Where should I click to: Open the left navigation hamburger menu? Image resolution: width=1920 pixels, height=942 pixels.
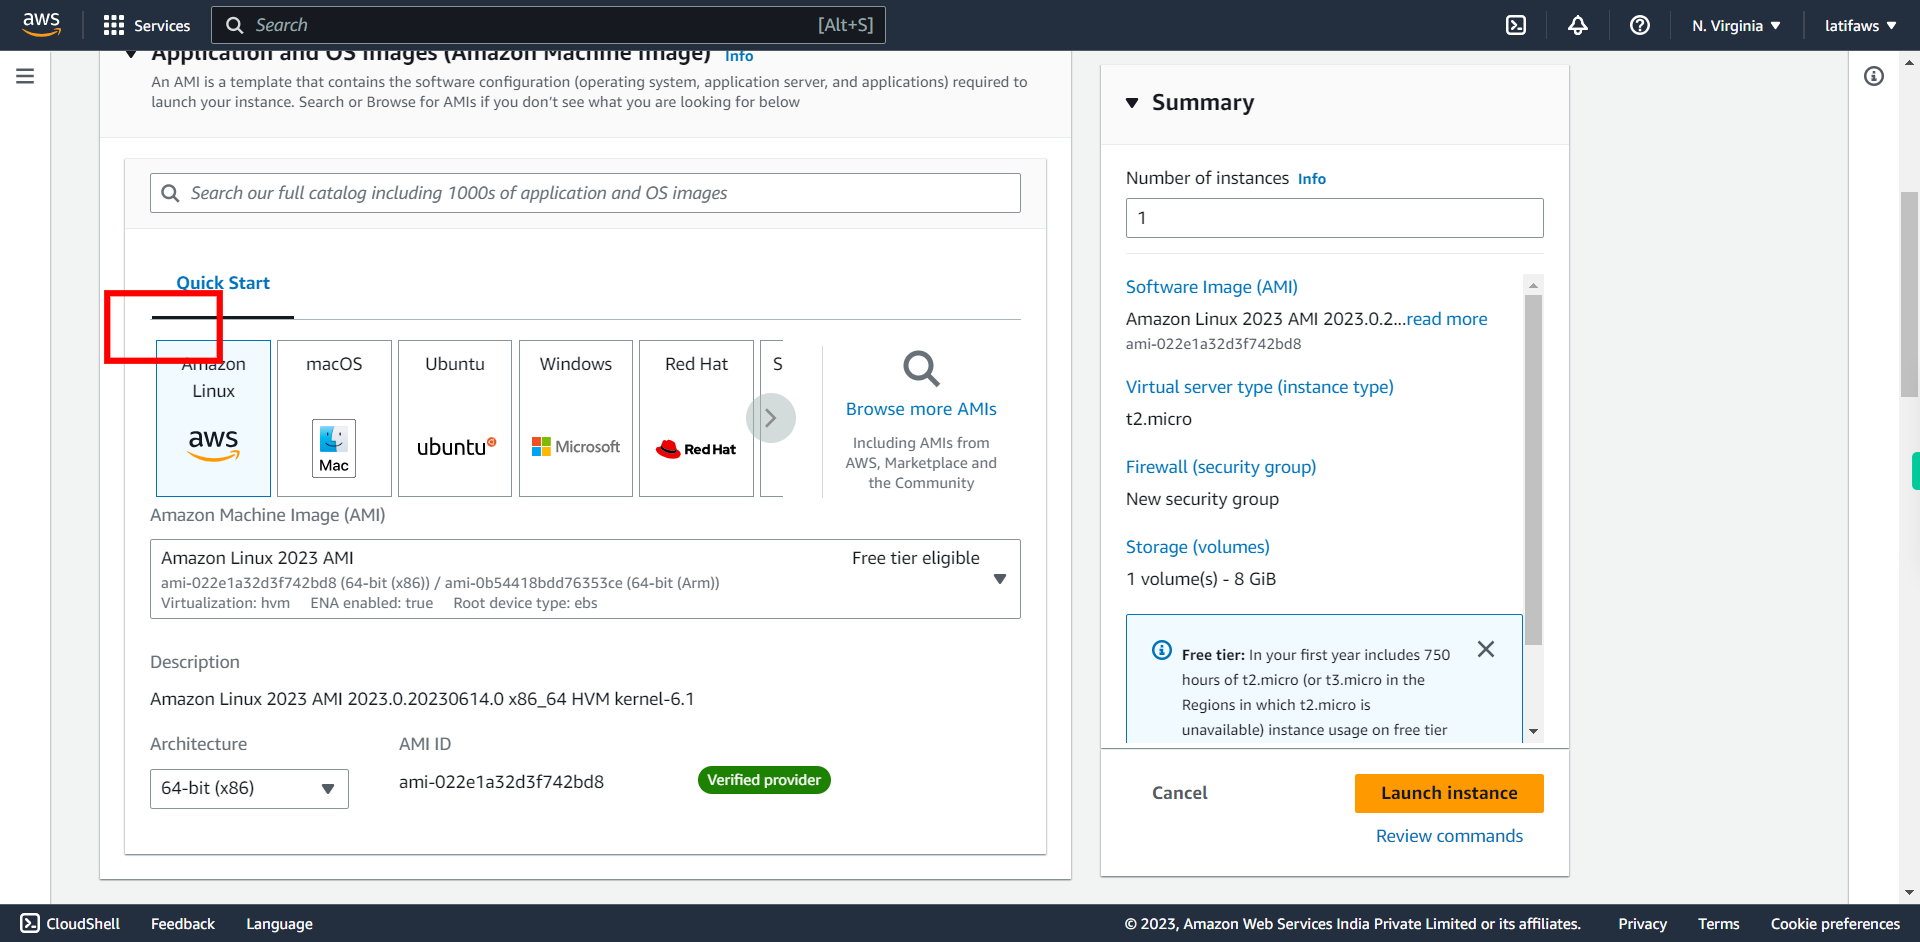point(25,76)
